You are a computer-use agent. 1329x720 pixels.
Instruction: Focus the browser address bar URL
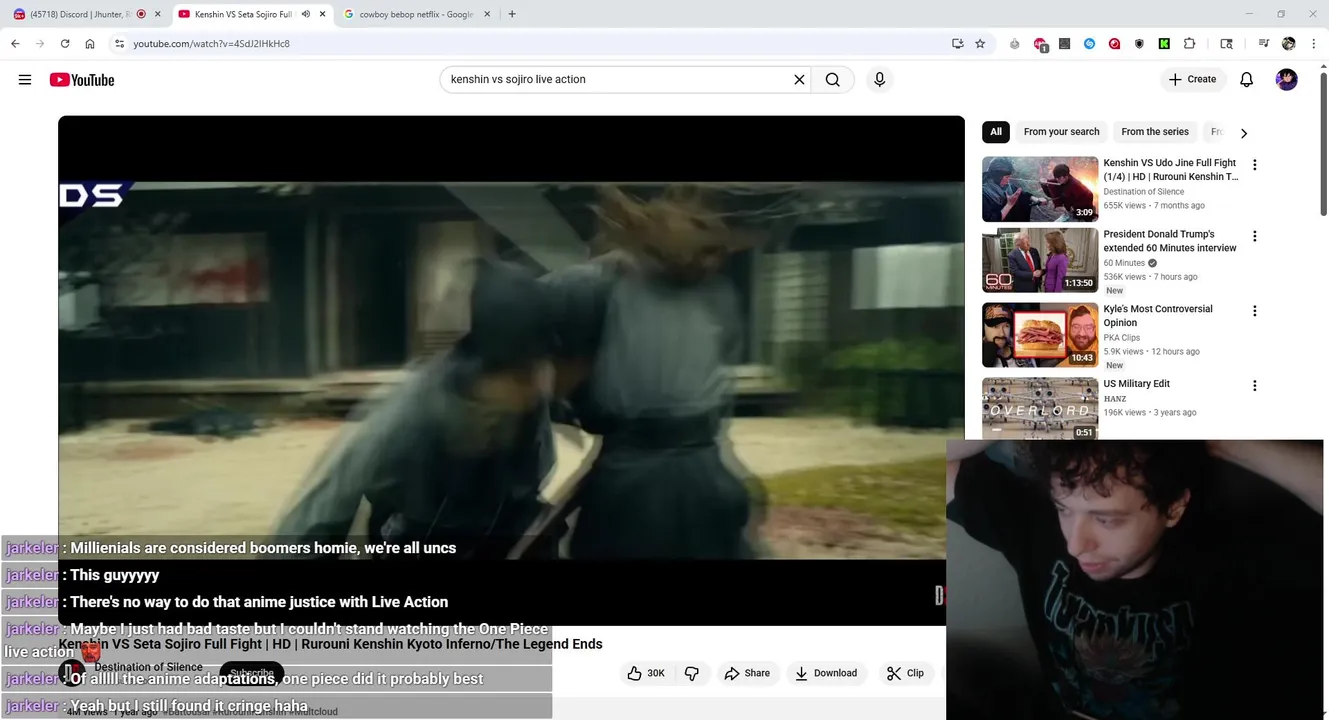(211, 44)
